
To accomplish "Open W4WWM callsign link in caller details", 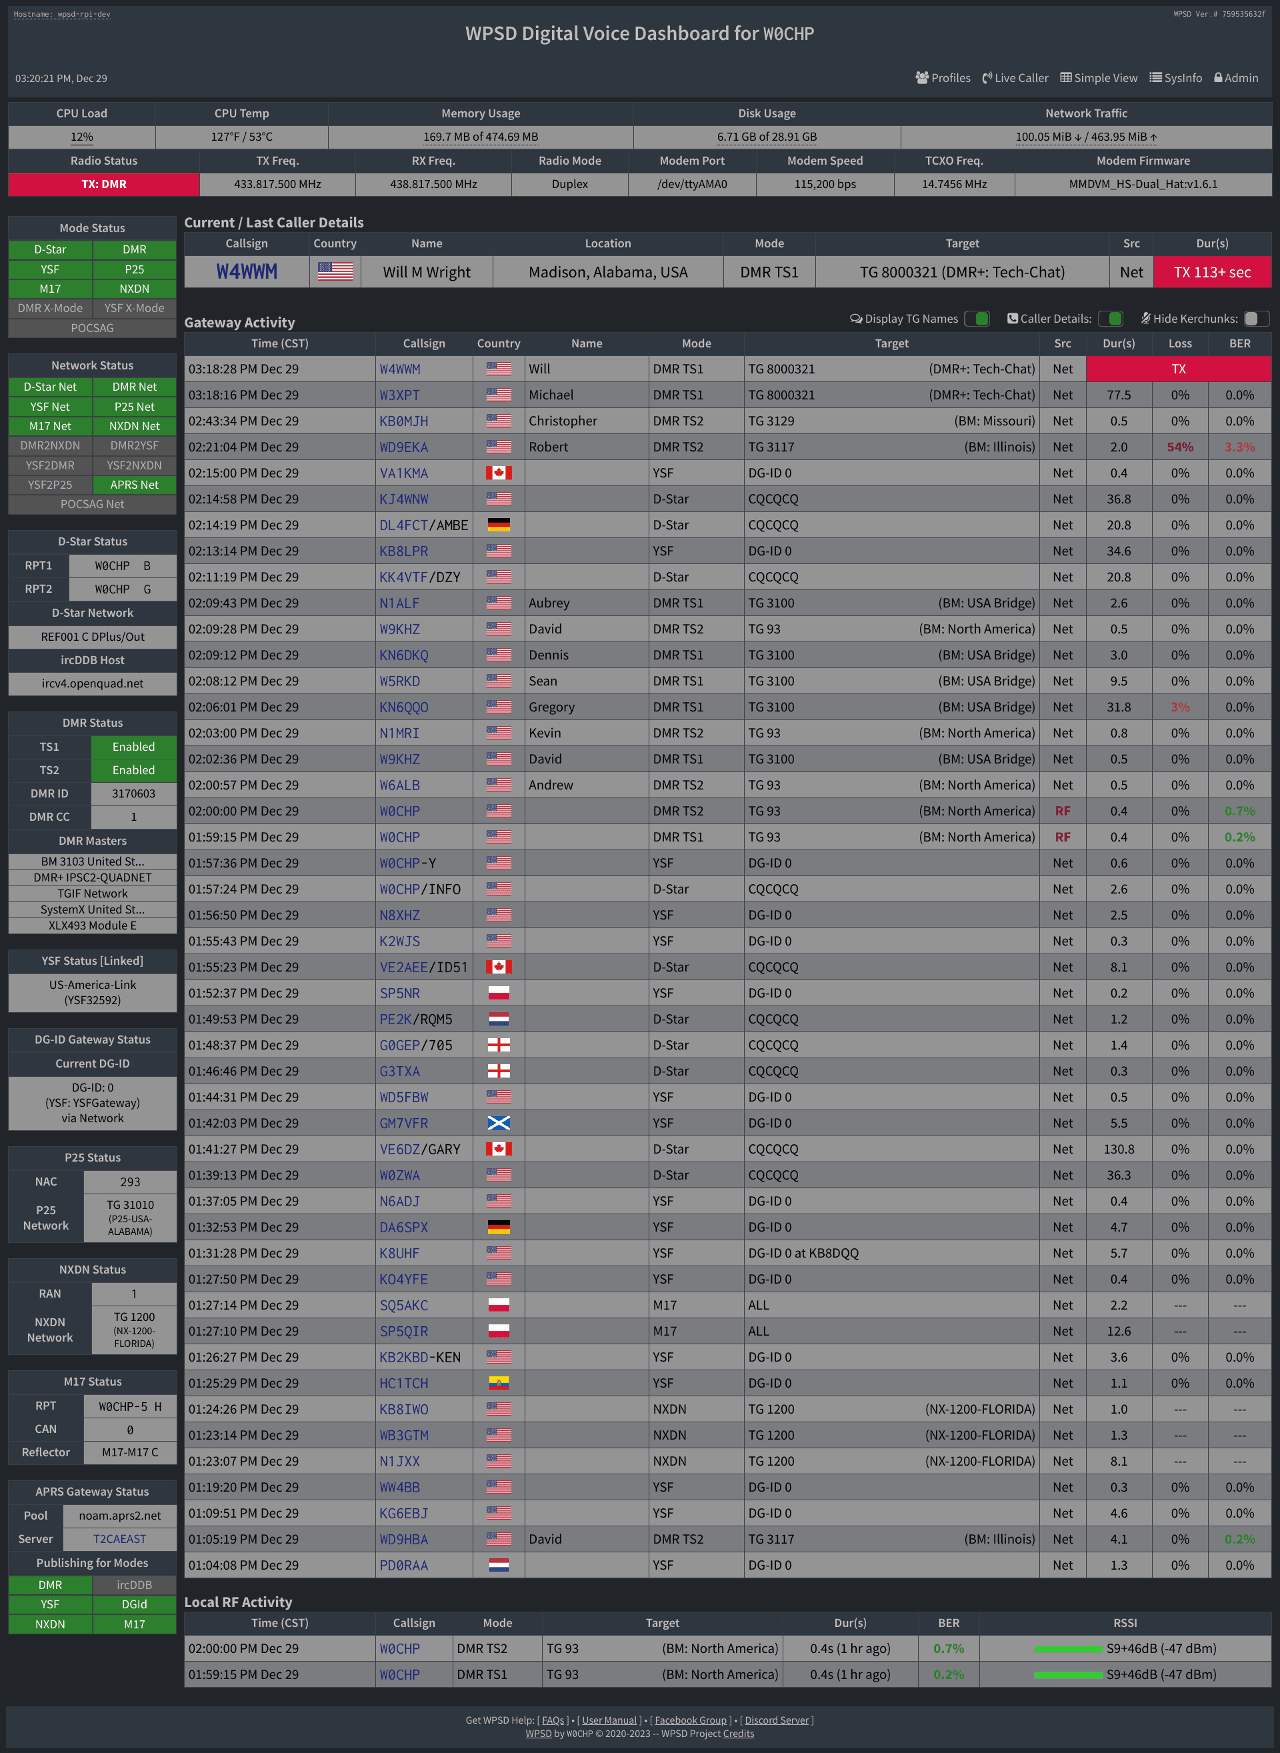I will coord(247,271).
